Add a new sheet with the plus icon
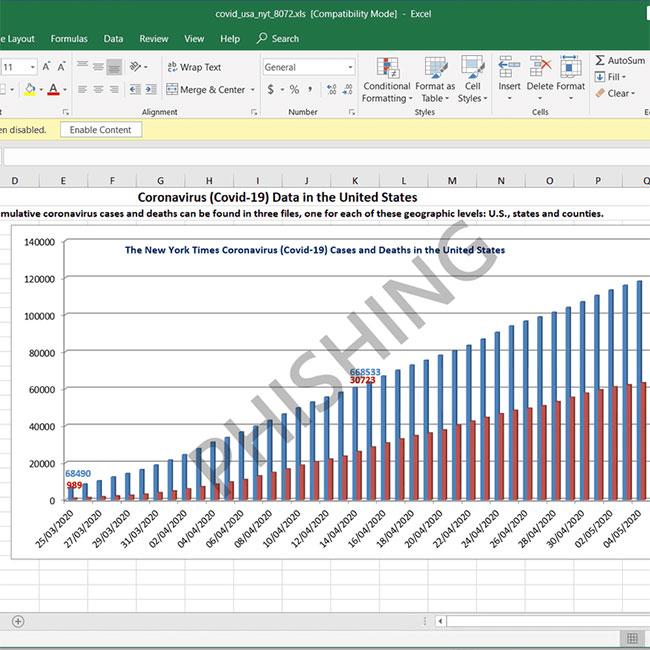The image size is (650, 650). [x=18, y=621]
